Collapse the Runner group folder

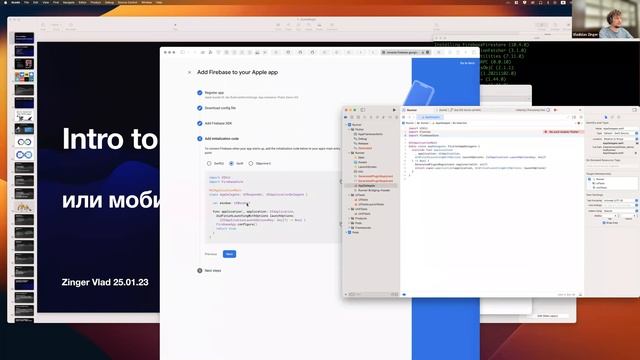[x=350, y=153]
